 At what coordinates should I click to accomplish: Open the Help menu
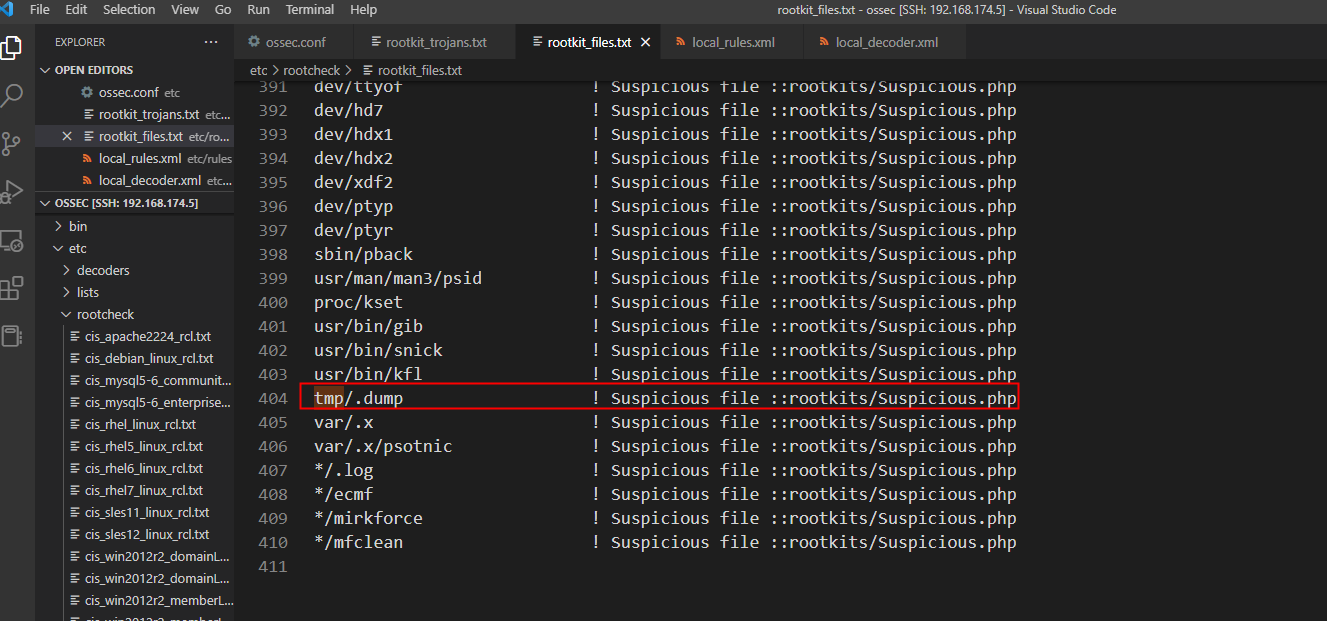pyautogui.click(x=364, y=10)
